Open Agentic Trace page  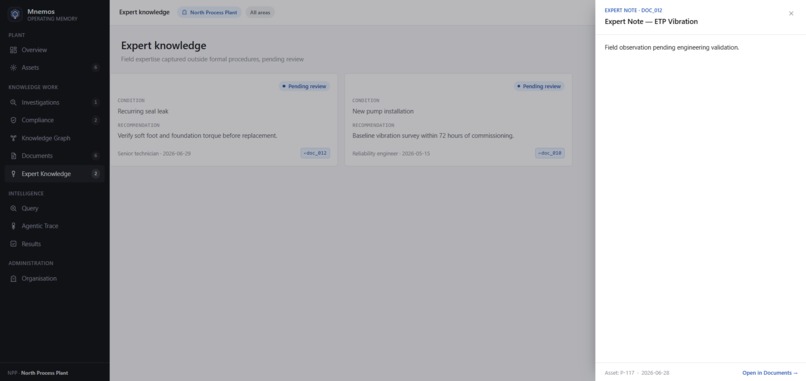pos(54,226)
